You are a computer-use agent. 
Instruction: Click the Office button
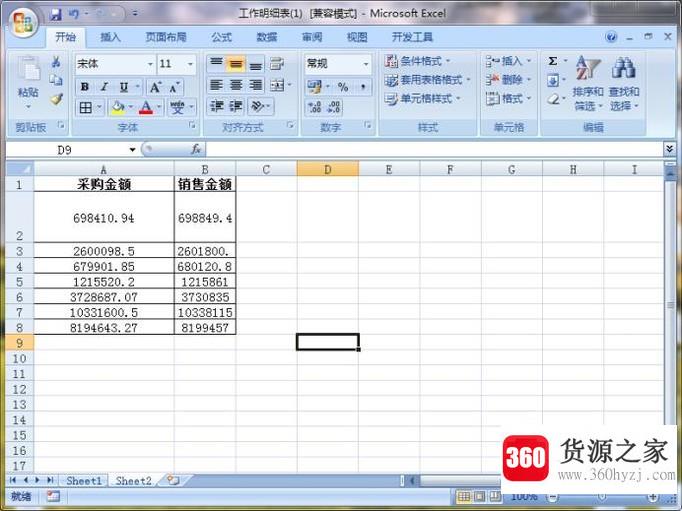23,22
